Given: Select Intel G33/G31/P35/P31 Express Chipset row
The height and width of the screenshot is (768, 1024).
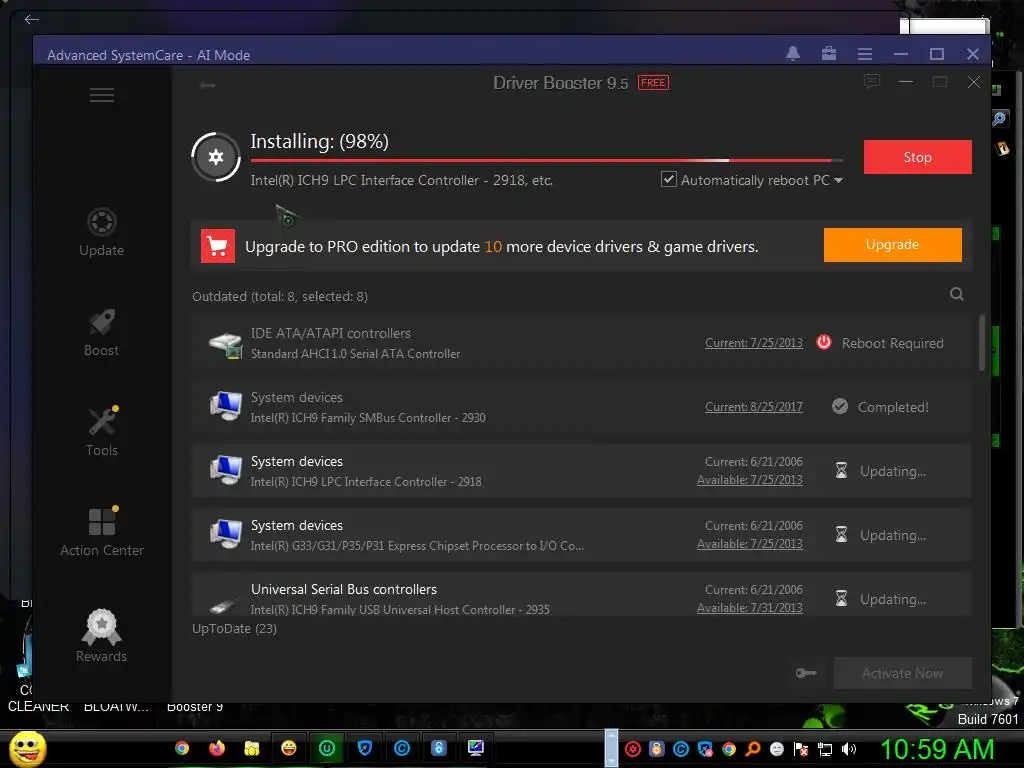Looking at the screenshot, I should 581,535.
